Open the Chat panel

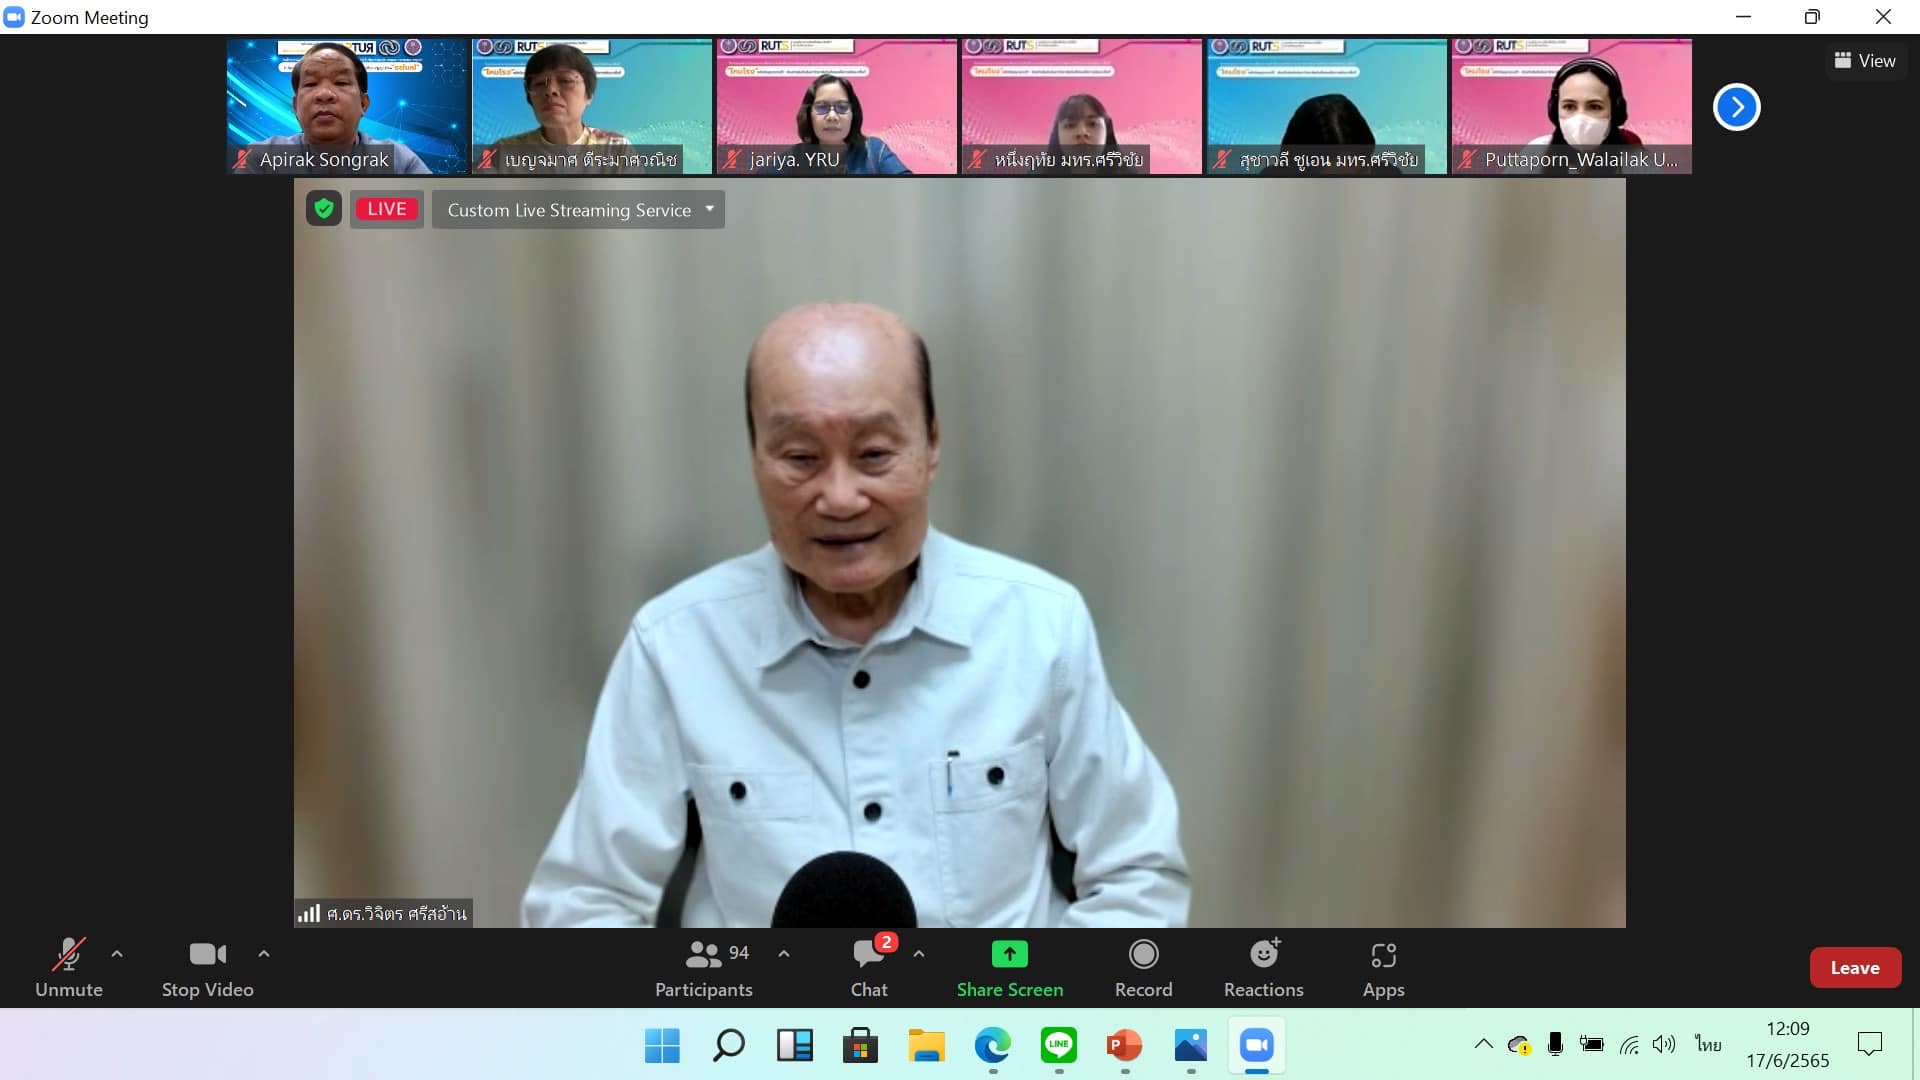869,967
